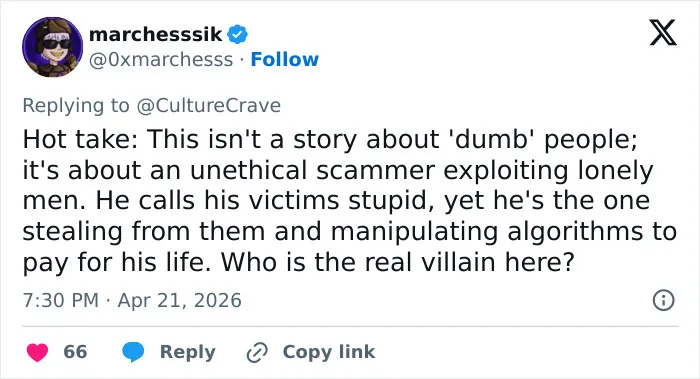Viewport: 700px width, 379px height.
Task: Open marchesssik's profile avatar
Action: pyautogui.click(x=53, y=47)
